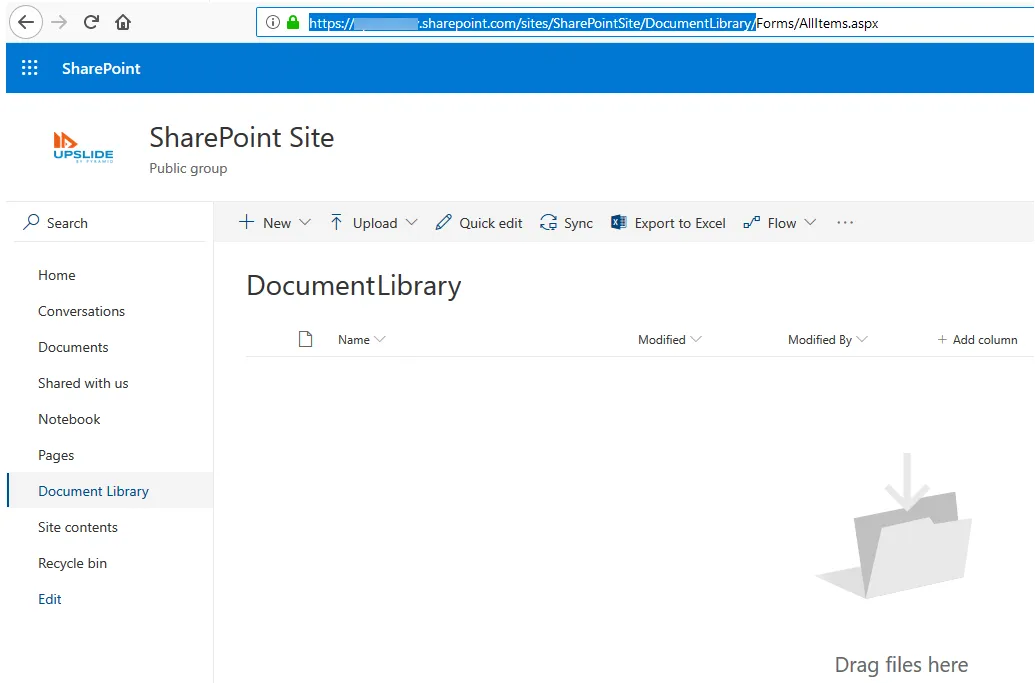Reload the page with refresh icon

point(91,22)
